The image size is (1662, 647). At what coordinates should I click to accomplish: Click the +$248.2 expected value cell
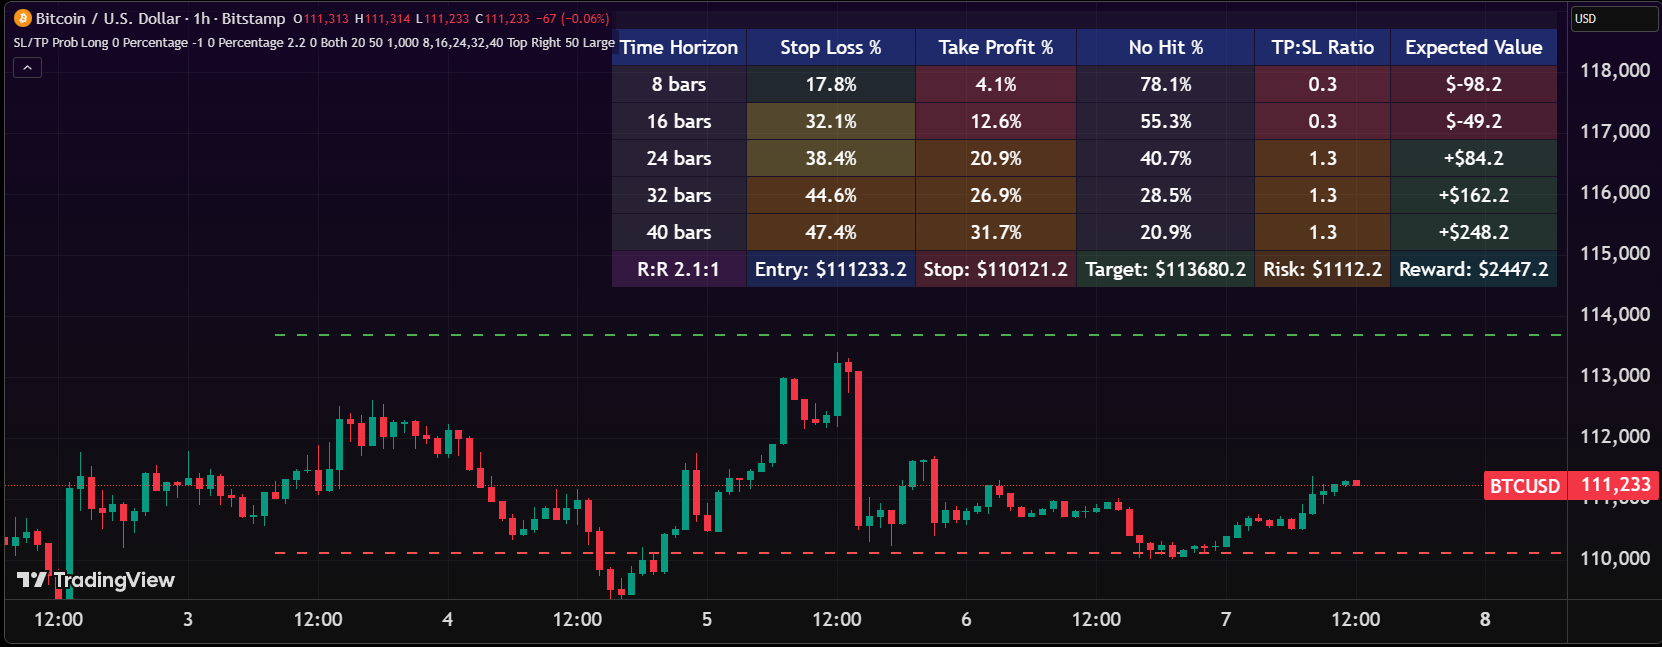[x=1474, y=232]
